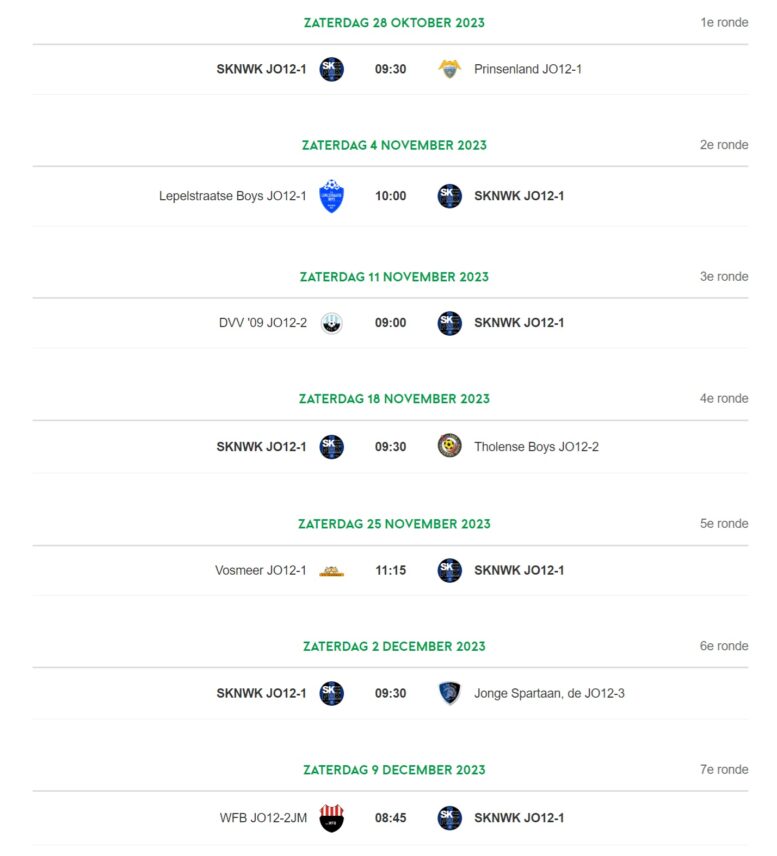Click the 08:45 kickoff time
Image resolution: width=777 pixels, height=856 pixels.
click(390, 818)
